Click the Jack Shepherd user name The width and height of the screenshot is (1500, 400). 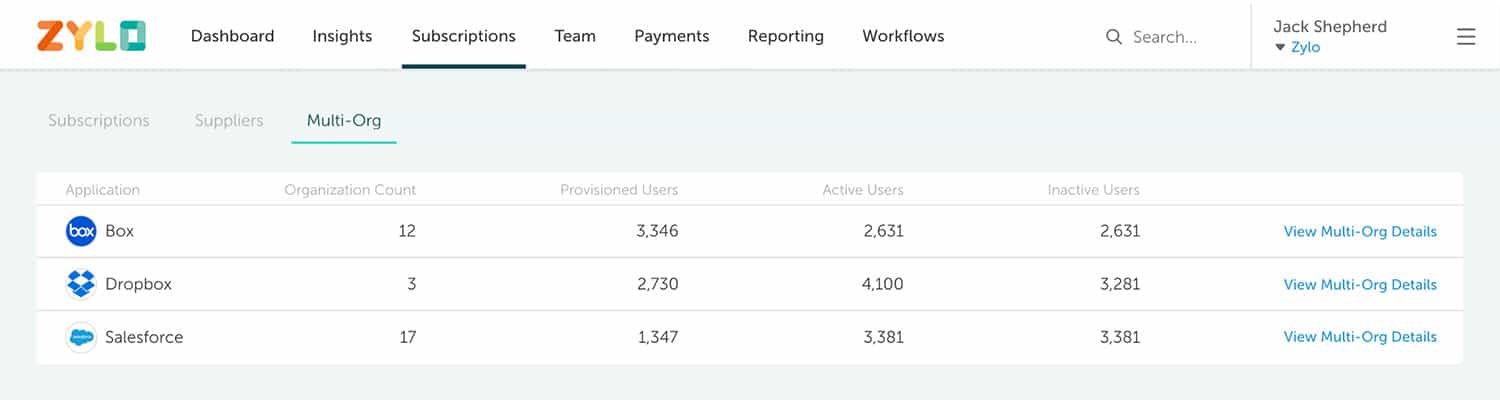click(1330, 27)
